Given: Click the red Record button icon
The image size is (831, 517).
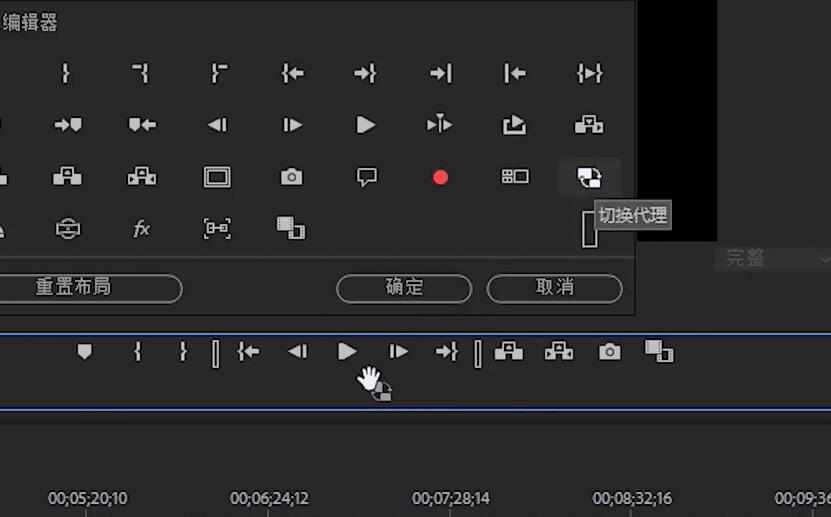Looking at the screenshot, I should 440,177.
